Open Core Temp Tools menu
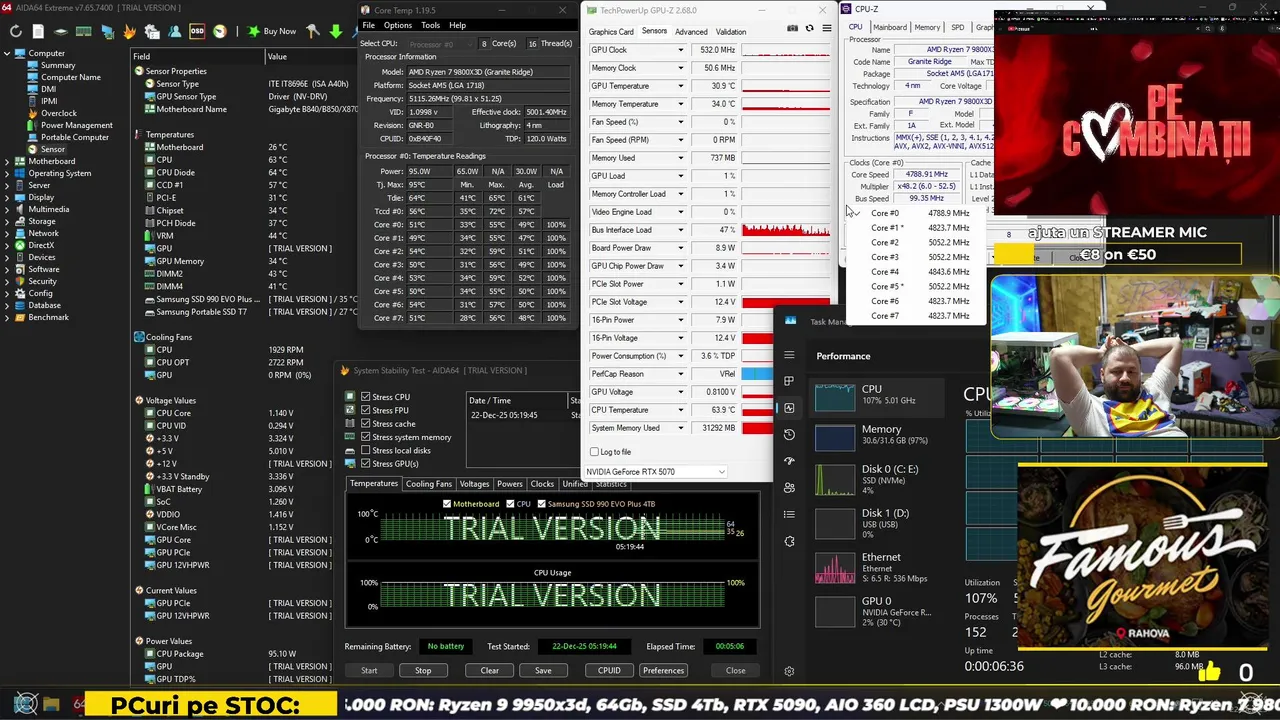This screenshot has width=1280, height=720. 430,25
